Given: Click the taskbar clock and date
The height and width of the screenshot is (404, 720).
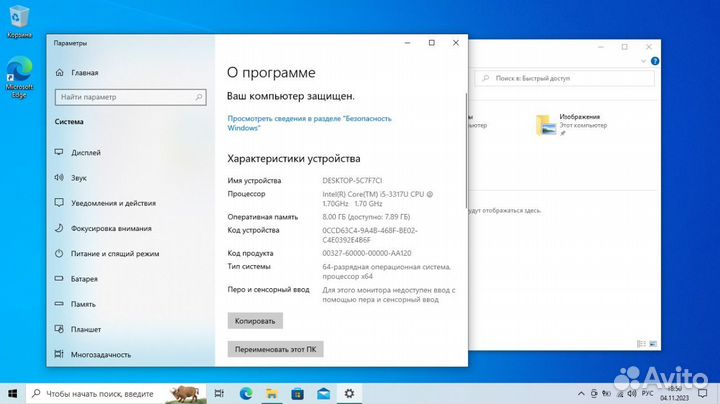Looking at the screenshot, I should [675, 393].
